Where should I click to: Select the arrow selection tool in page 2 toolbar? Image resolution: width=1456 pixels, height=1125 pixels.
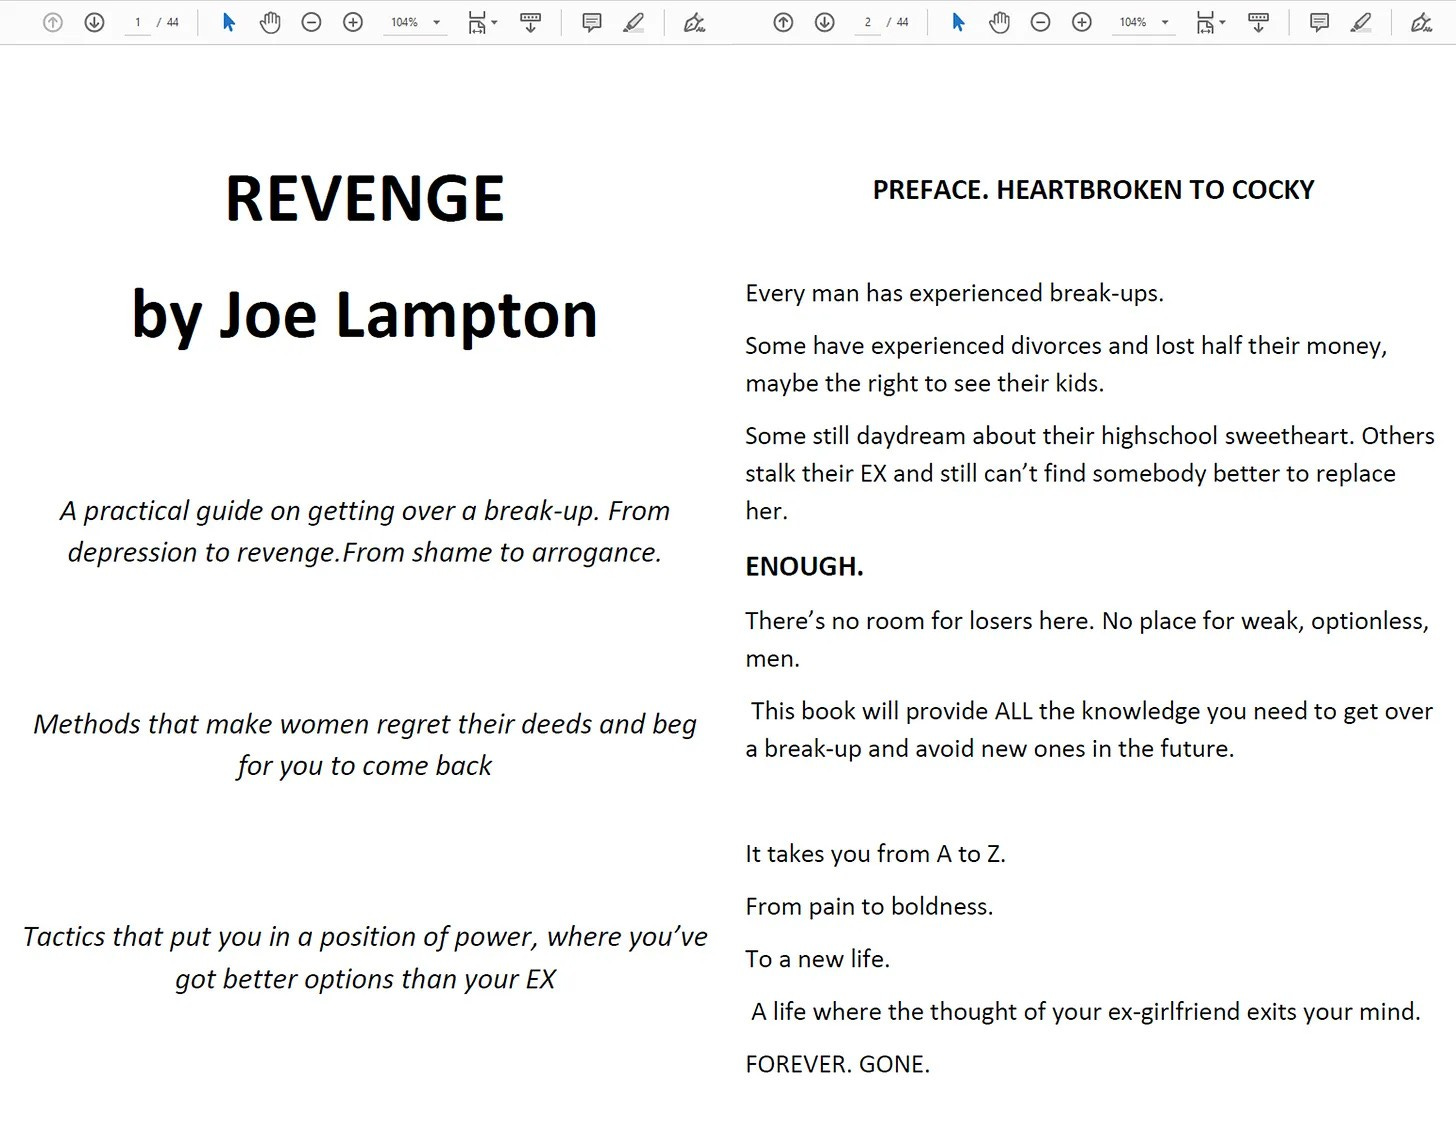click(x=958, y=22)
